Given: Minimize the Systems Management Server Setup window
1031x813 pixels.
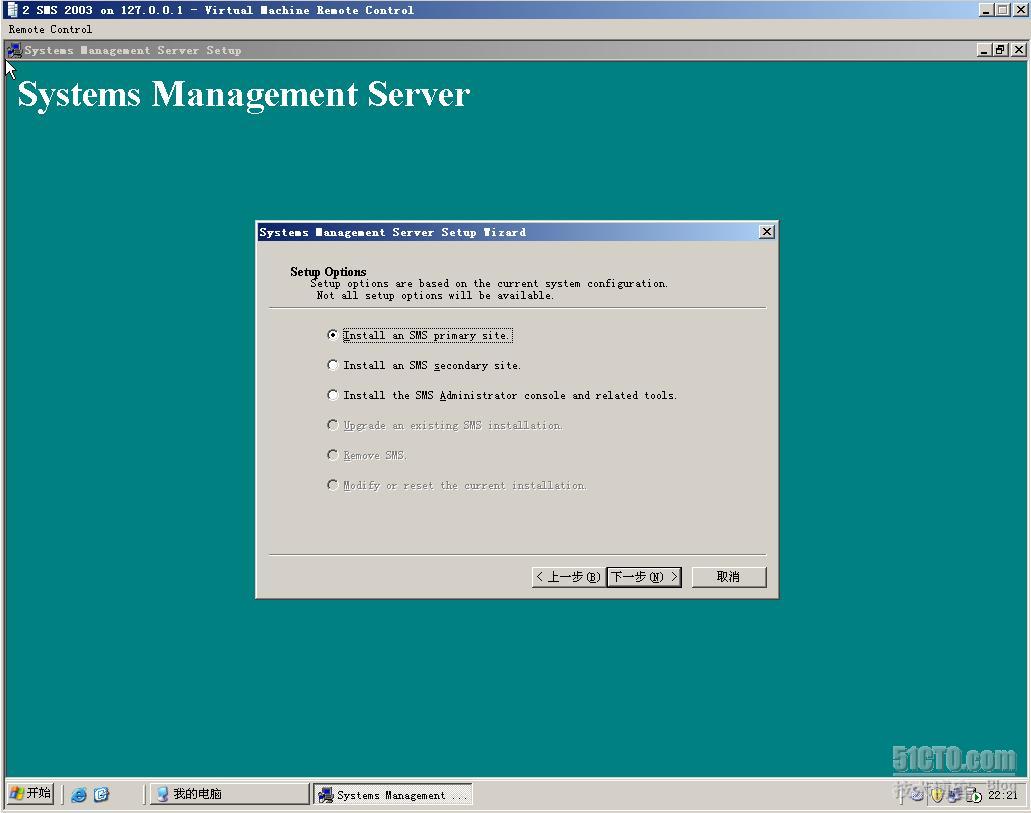Looking at the screenshot, I should [984, 50].
